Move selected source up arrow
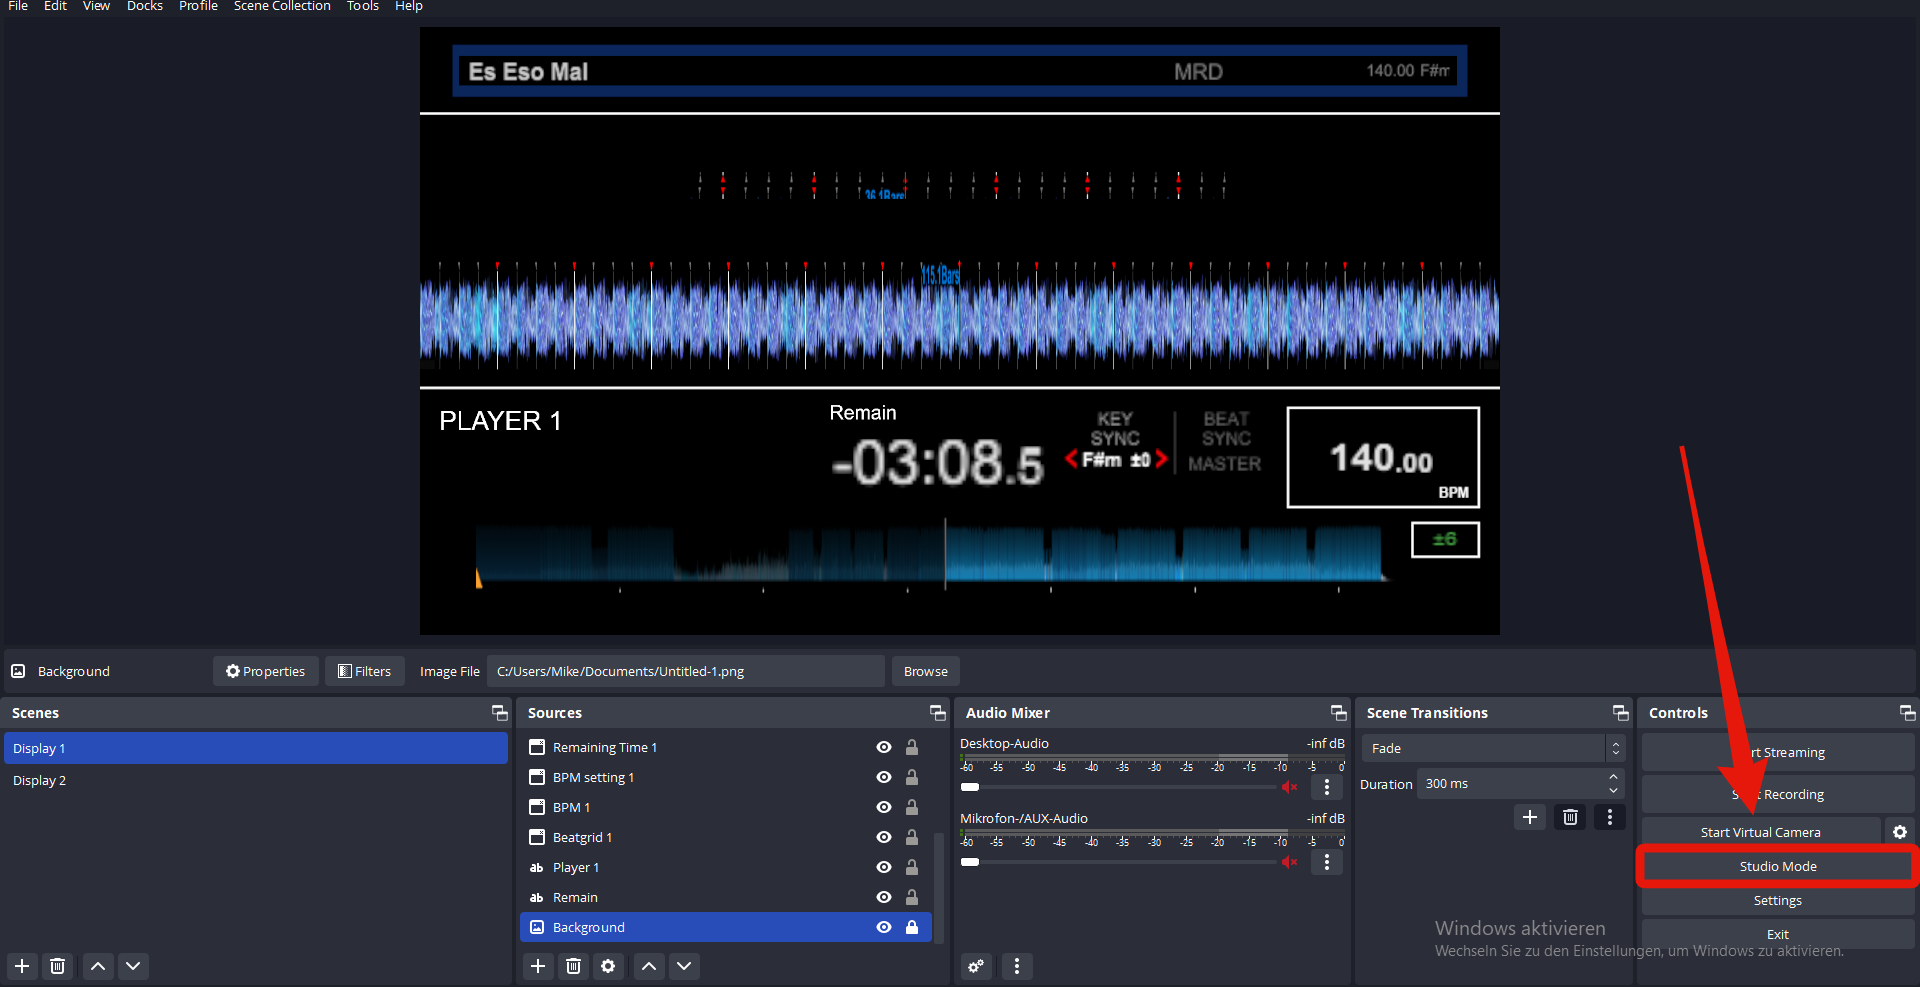 pos(649,966)
